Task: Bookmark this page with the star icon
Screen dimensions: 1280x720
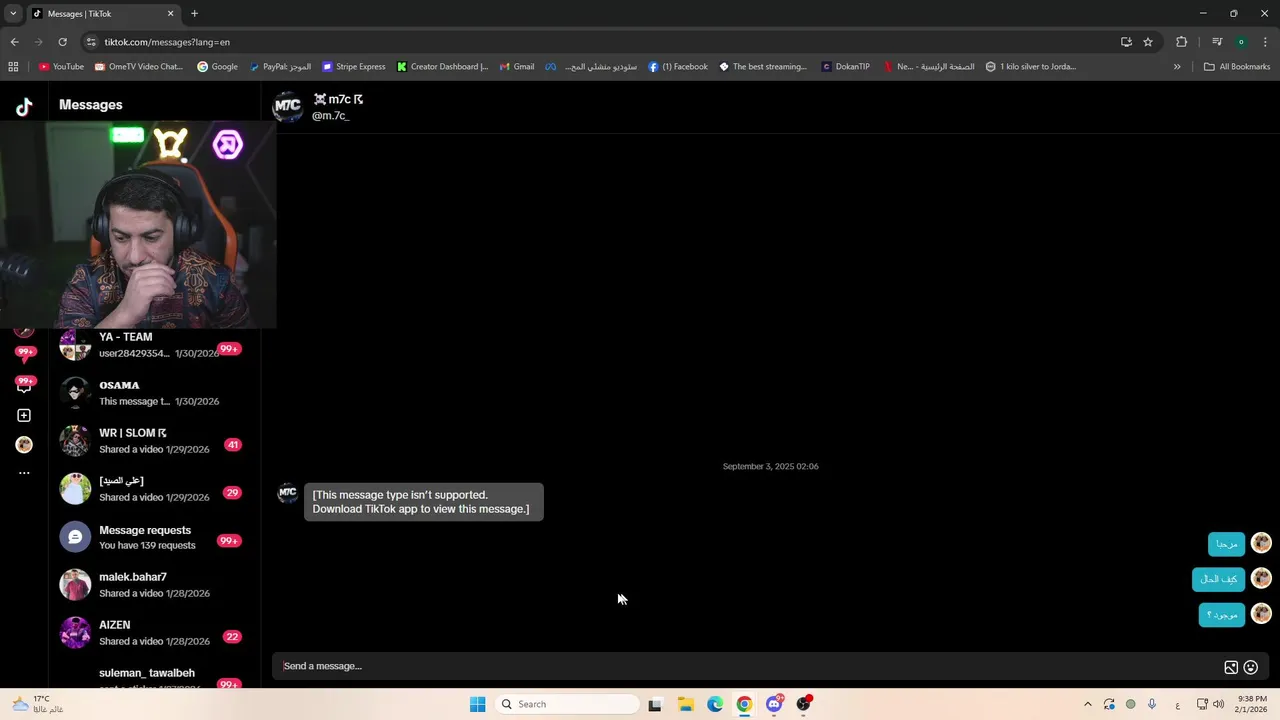Action: pos(1148,42)
